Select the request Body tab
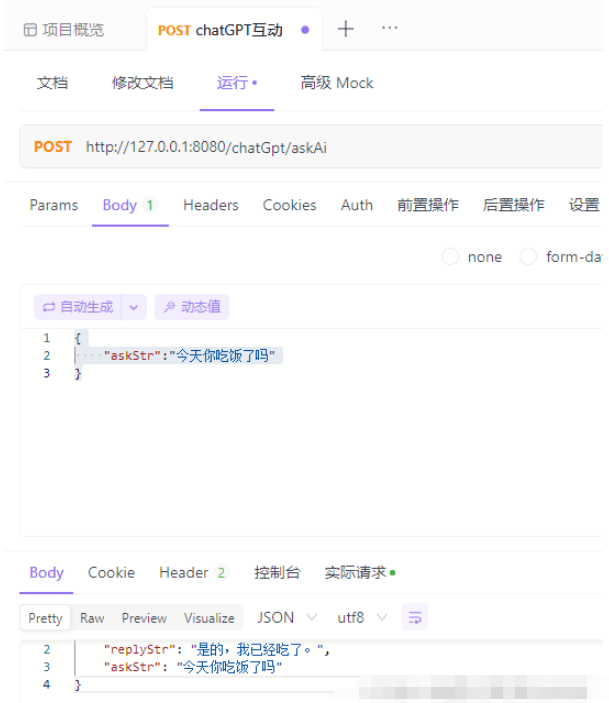This screenshot has width=609, height=703. coord(130,205)
